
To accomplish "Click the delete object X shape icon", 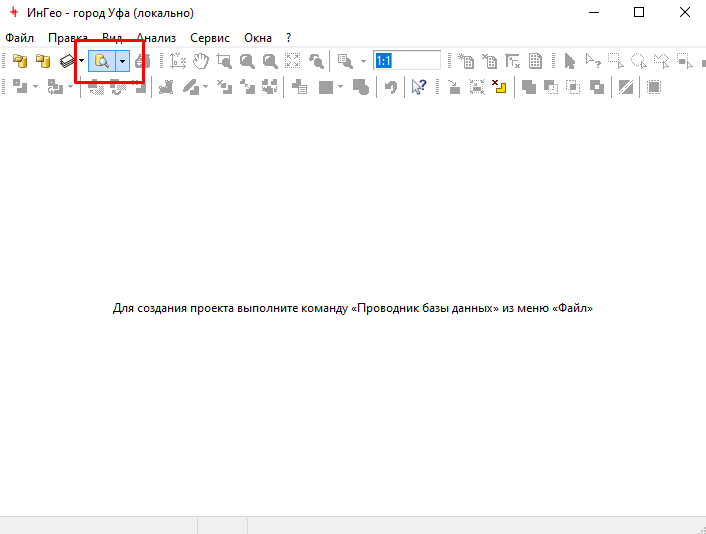I will (x=224, y=87).
